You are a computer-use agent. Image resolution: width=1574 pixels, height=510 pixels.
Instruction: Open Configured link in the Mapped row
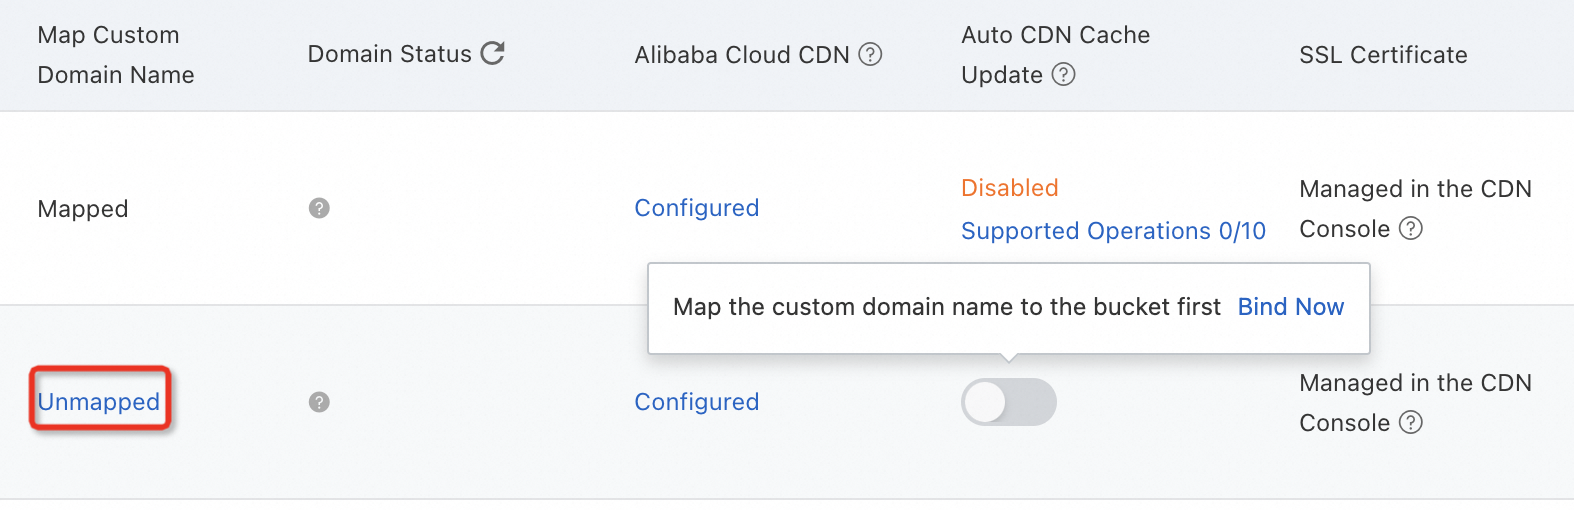click(697, 208)
